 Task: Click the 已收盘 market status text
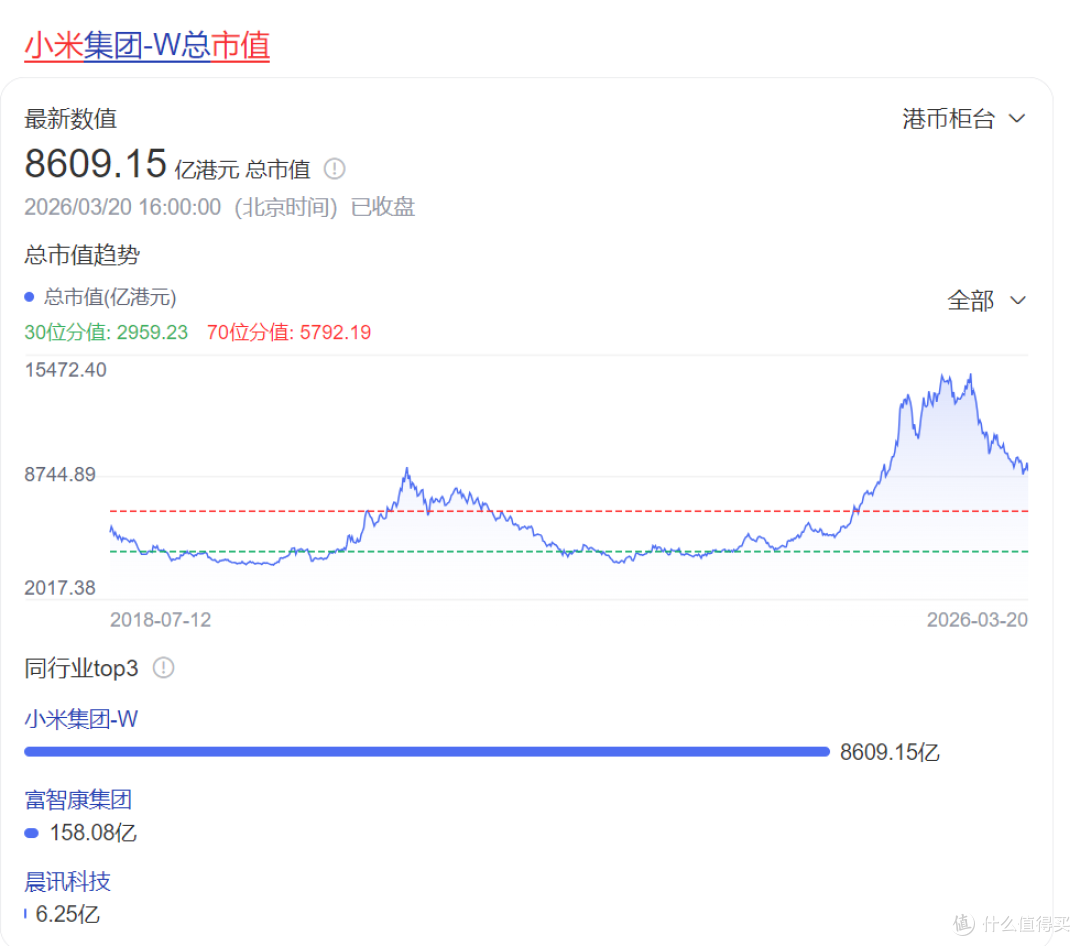point(382,207)
